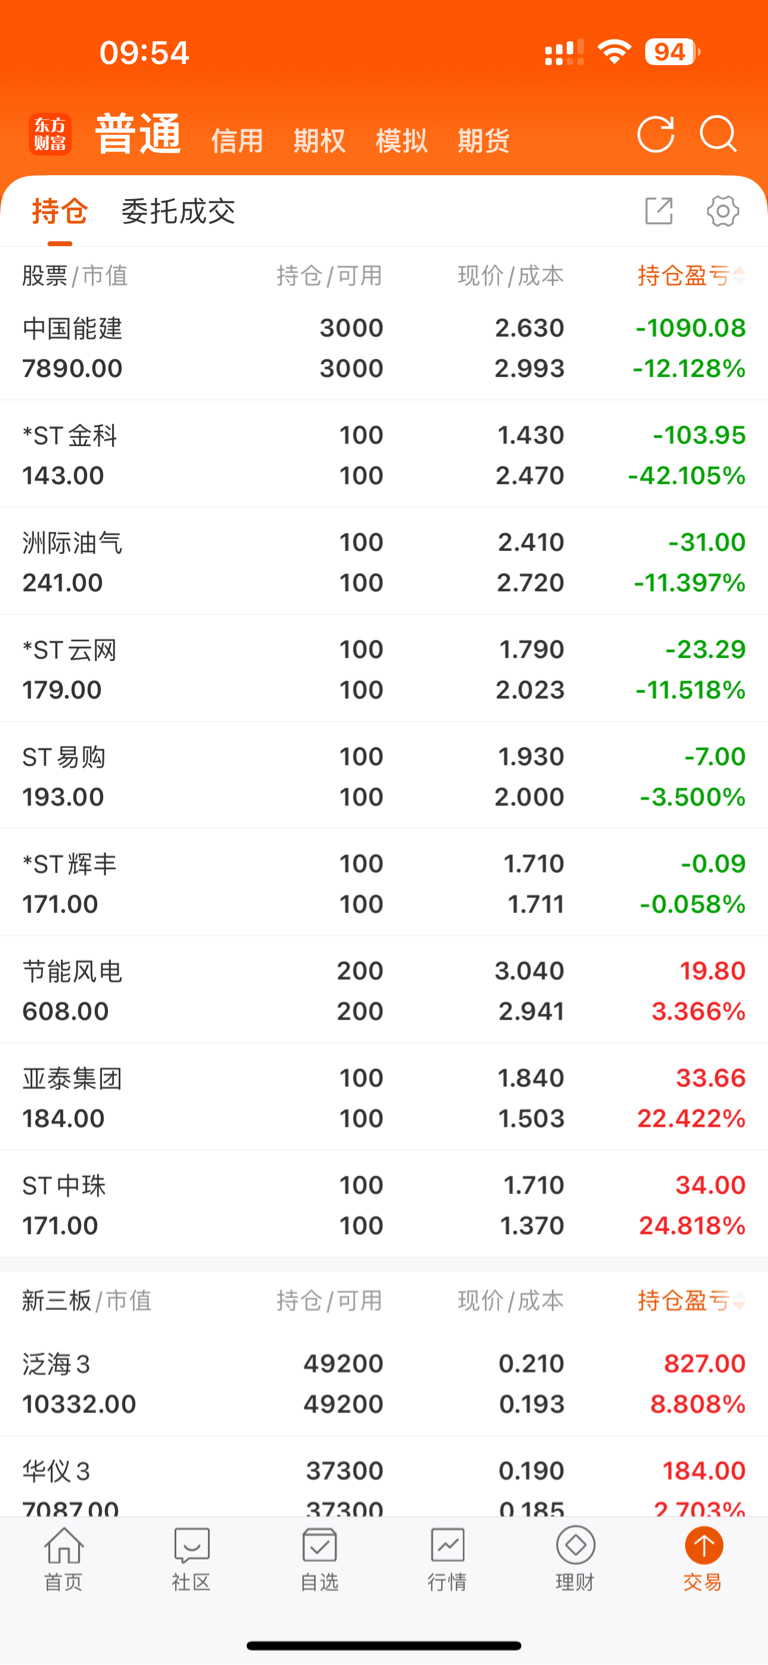Toggle sort on stock 持仓盈亏 column
Screen dimensions: 768x1665
tap(692, 275)
